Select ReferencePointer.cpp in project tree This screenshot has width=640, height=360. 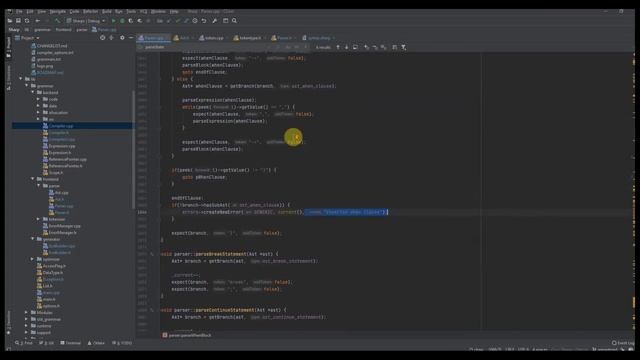[67, 159]
